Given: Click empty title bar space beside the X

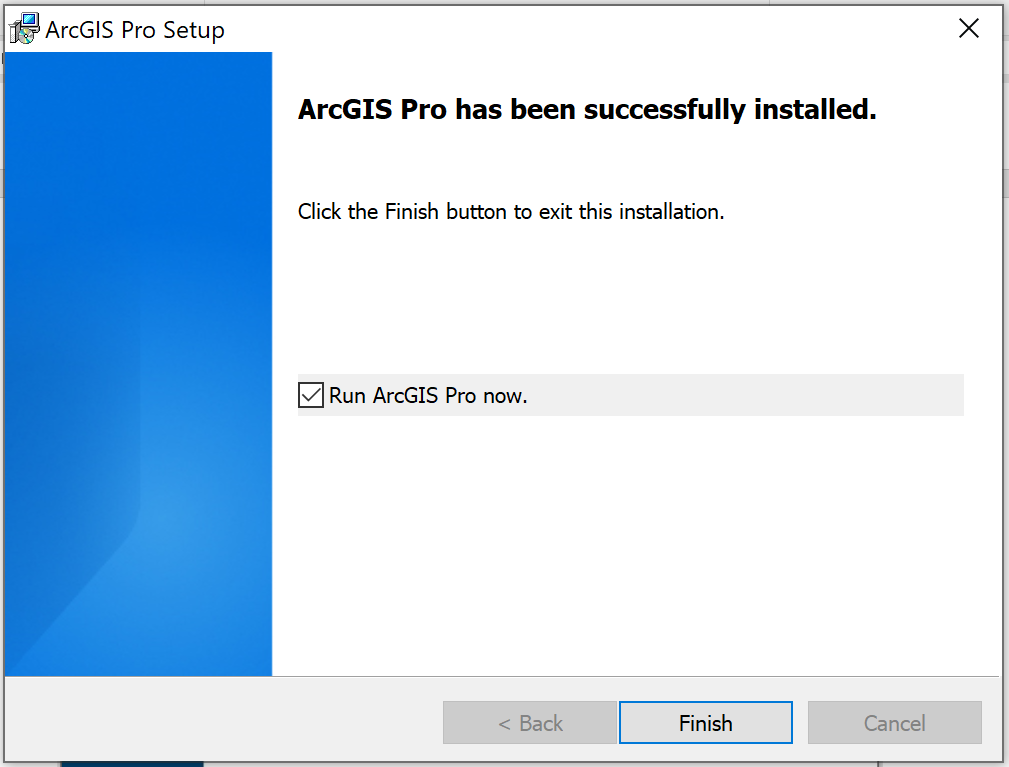Looking at the screenshot, I should tap(600, 29).
